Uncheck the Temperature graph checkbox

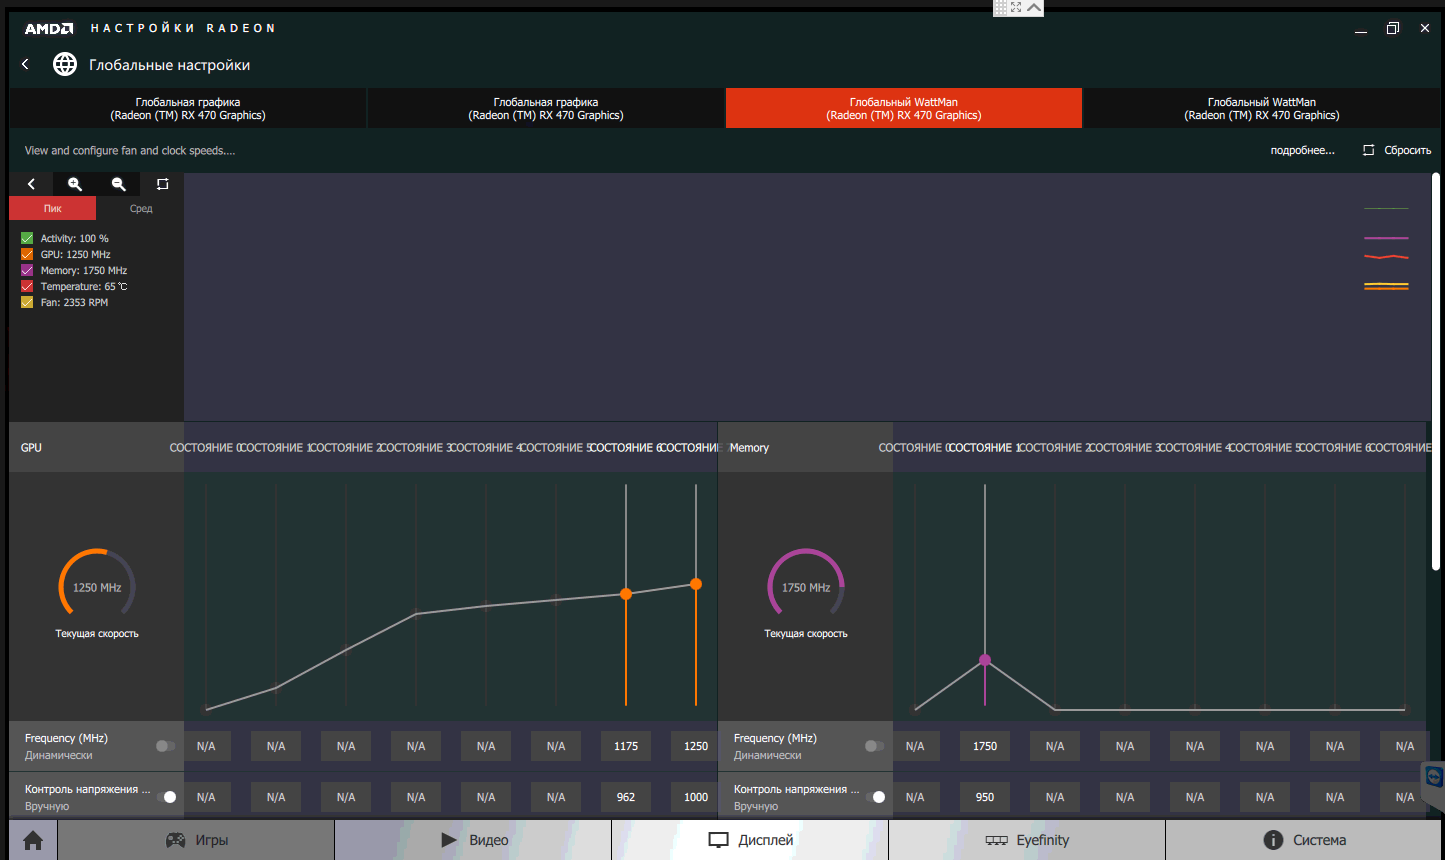click(27, 286)
